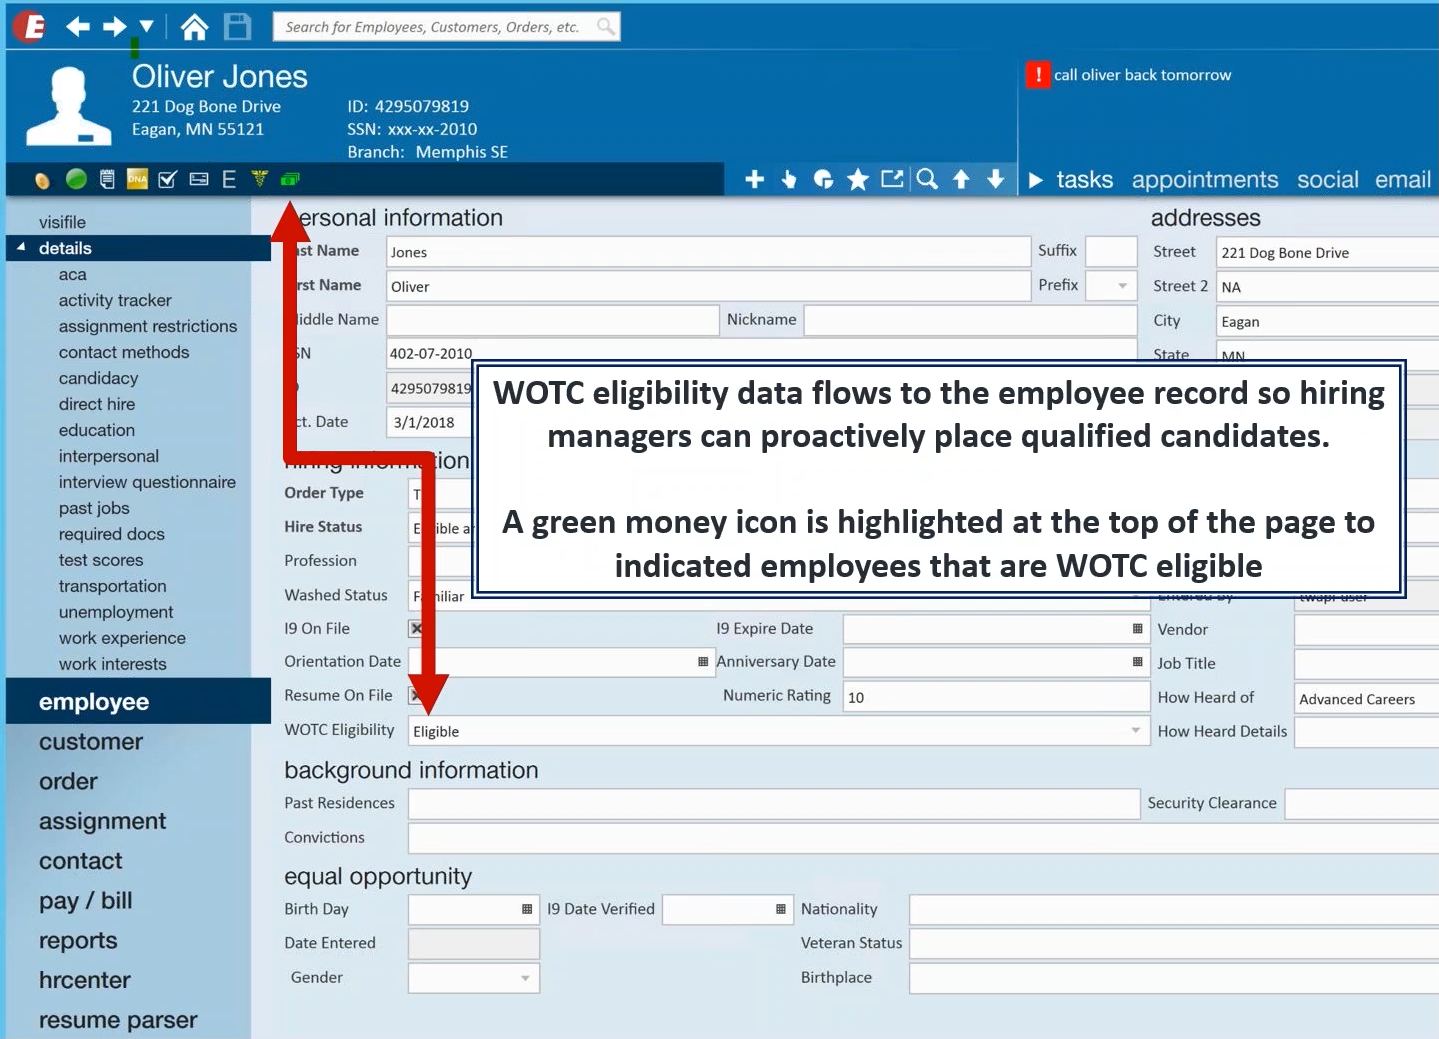Click the ID card icon

pos(199,179)
